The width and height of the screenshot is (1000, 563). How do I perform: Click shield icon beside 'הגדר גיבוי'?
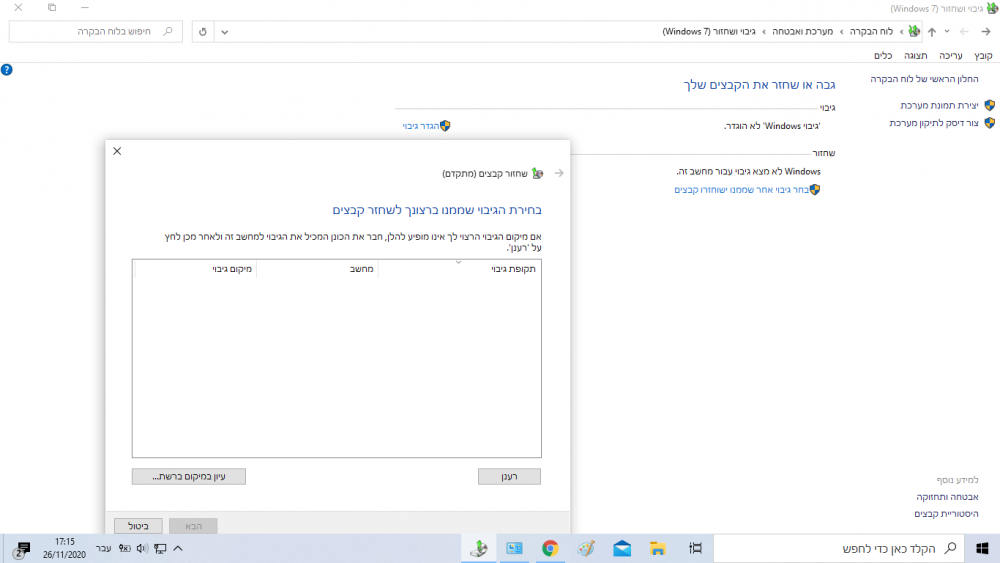pyautogui.click(x=445, y=126)
